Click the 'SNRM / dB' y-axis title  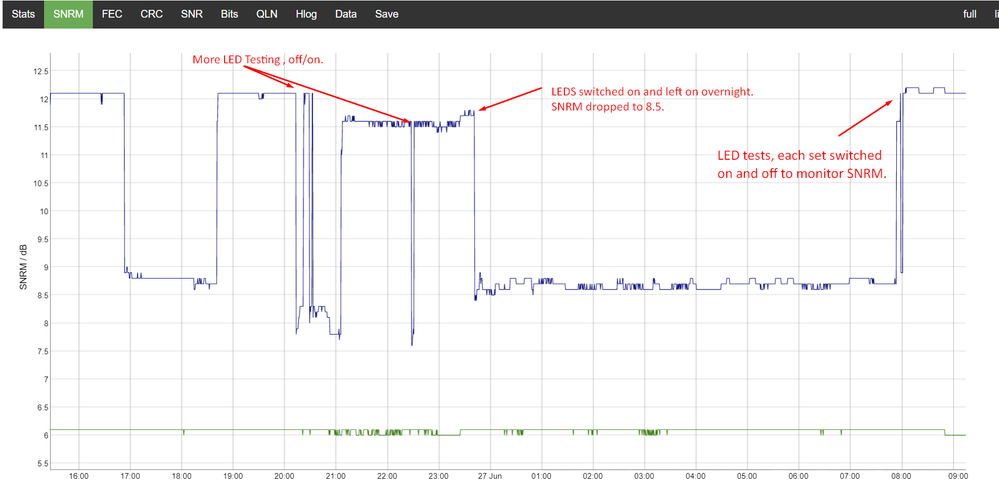(24, 268)
